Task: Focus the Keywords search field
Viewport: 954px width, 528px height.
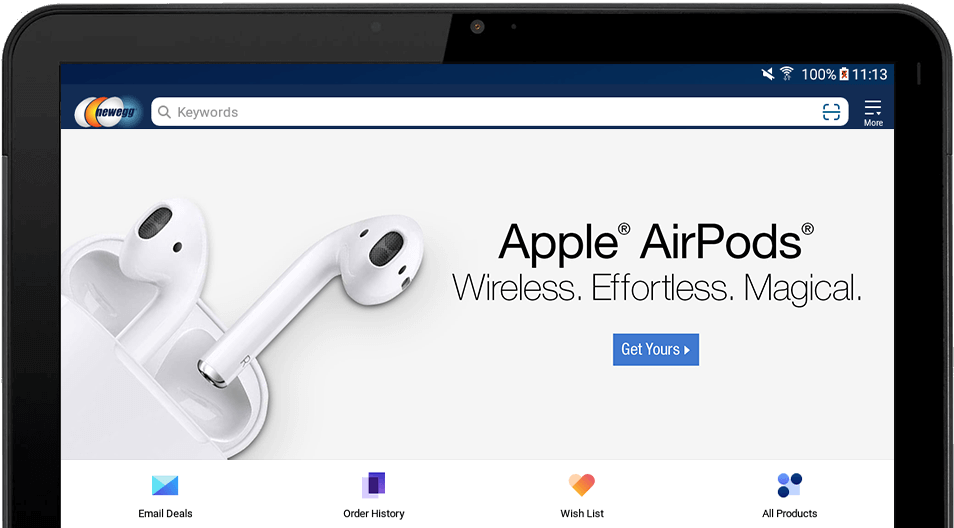Action: [x=500, y=112]
